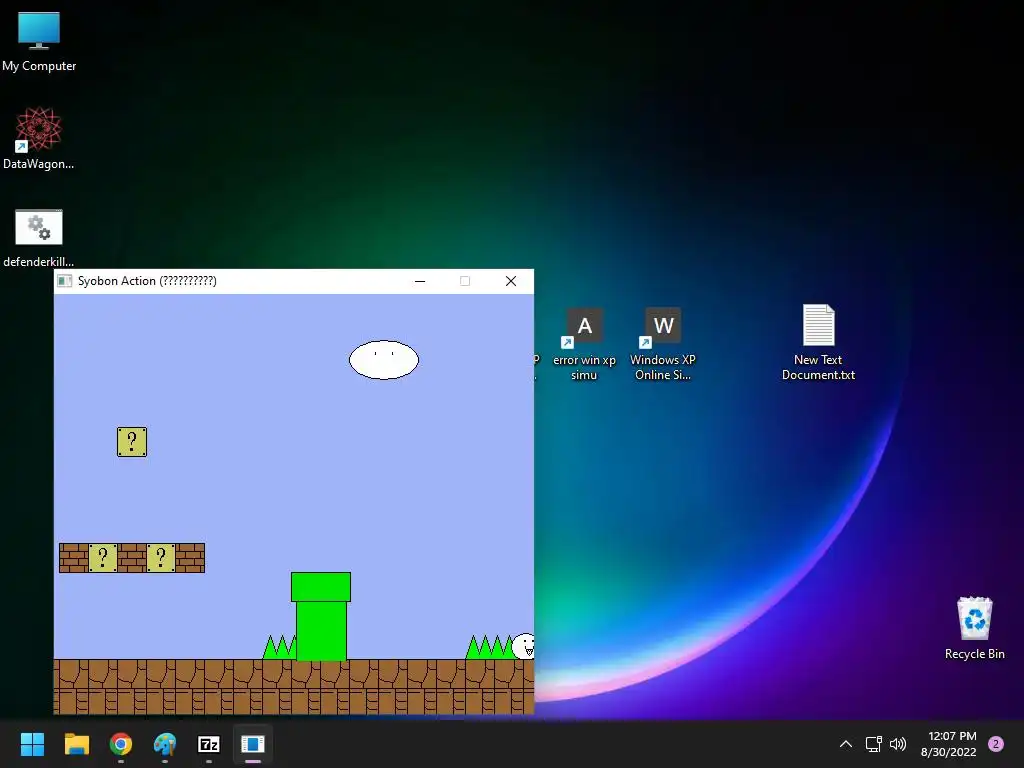The height and width of the screenshot is (768, 1024).
Task: Open File Explorer from the taskbar
Action: pyautogui.click(x=76, y=744)
